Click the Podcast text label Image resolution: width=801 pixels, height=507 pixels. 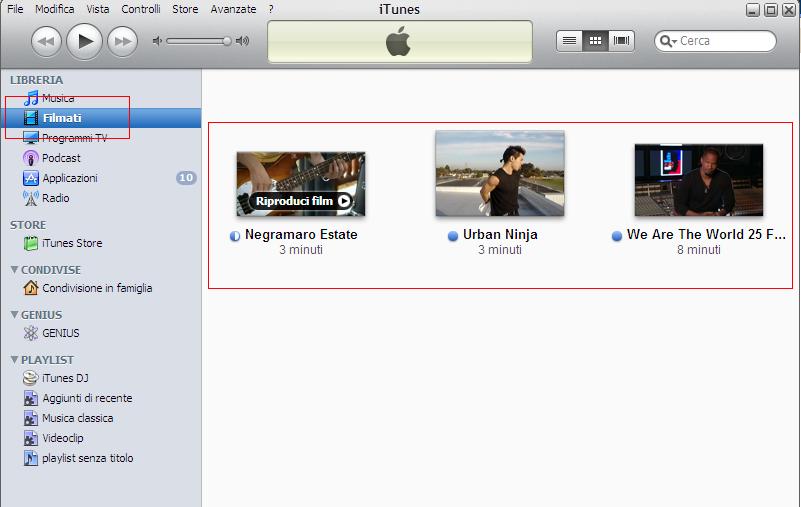pos(61,158)
